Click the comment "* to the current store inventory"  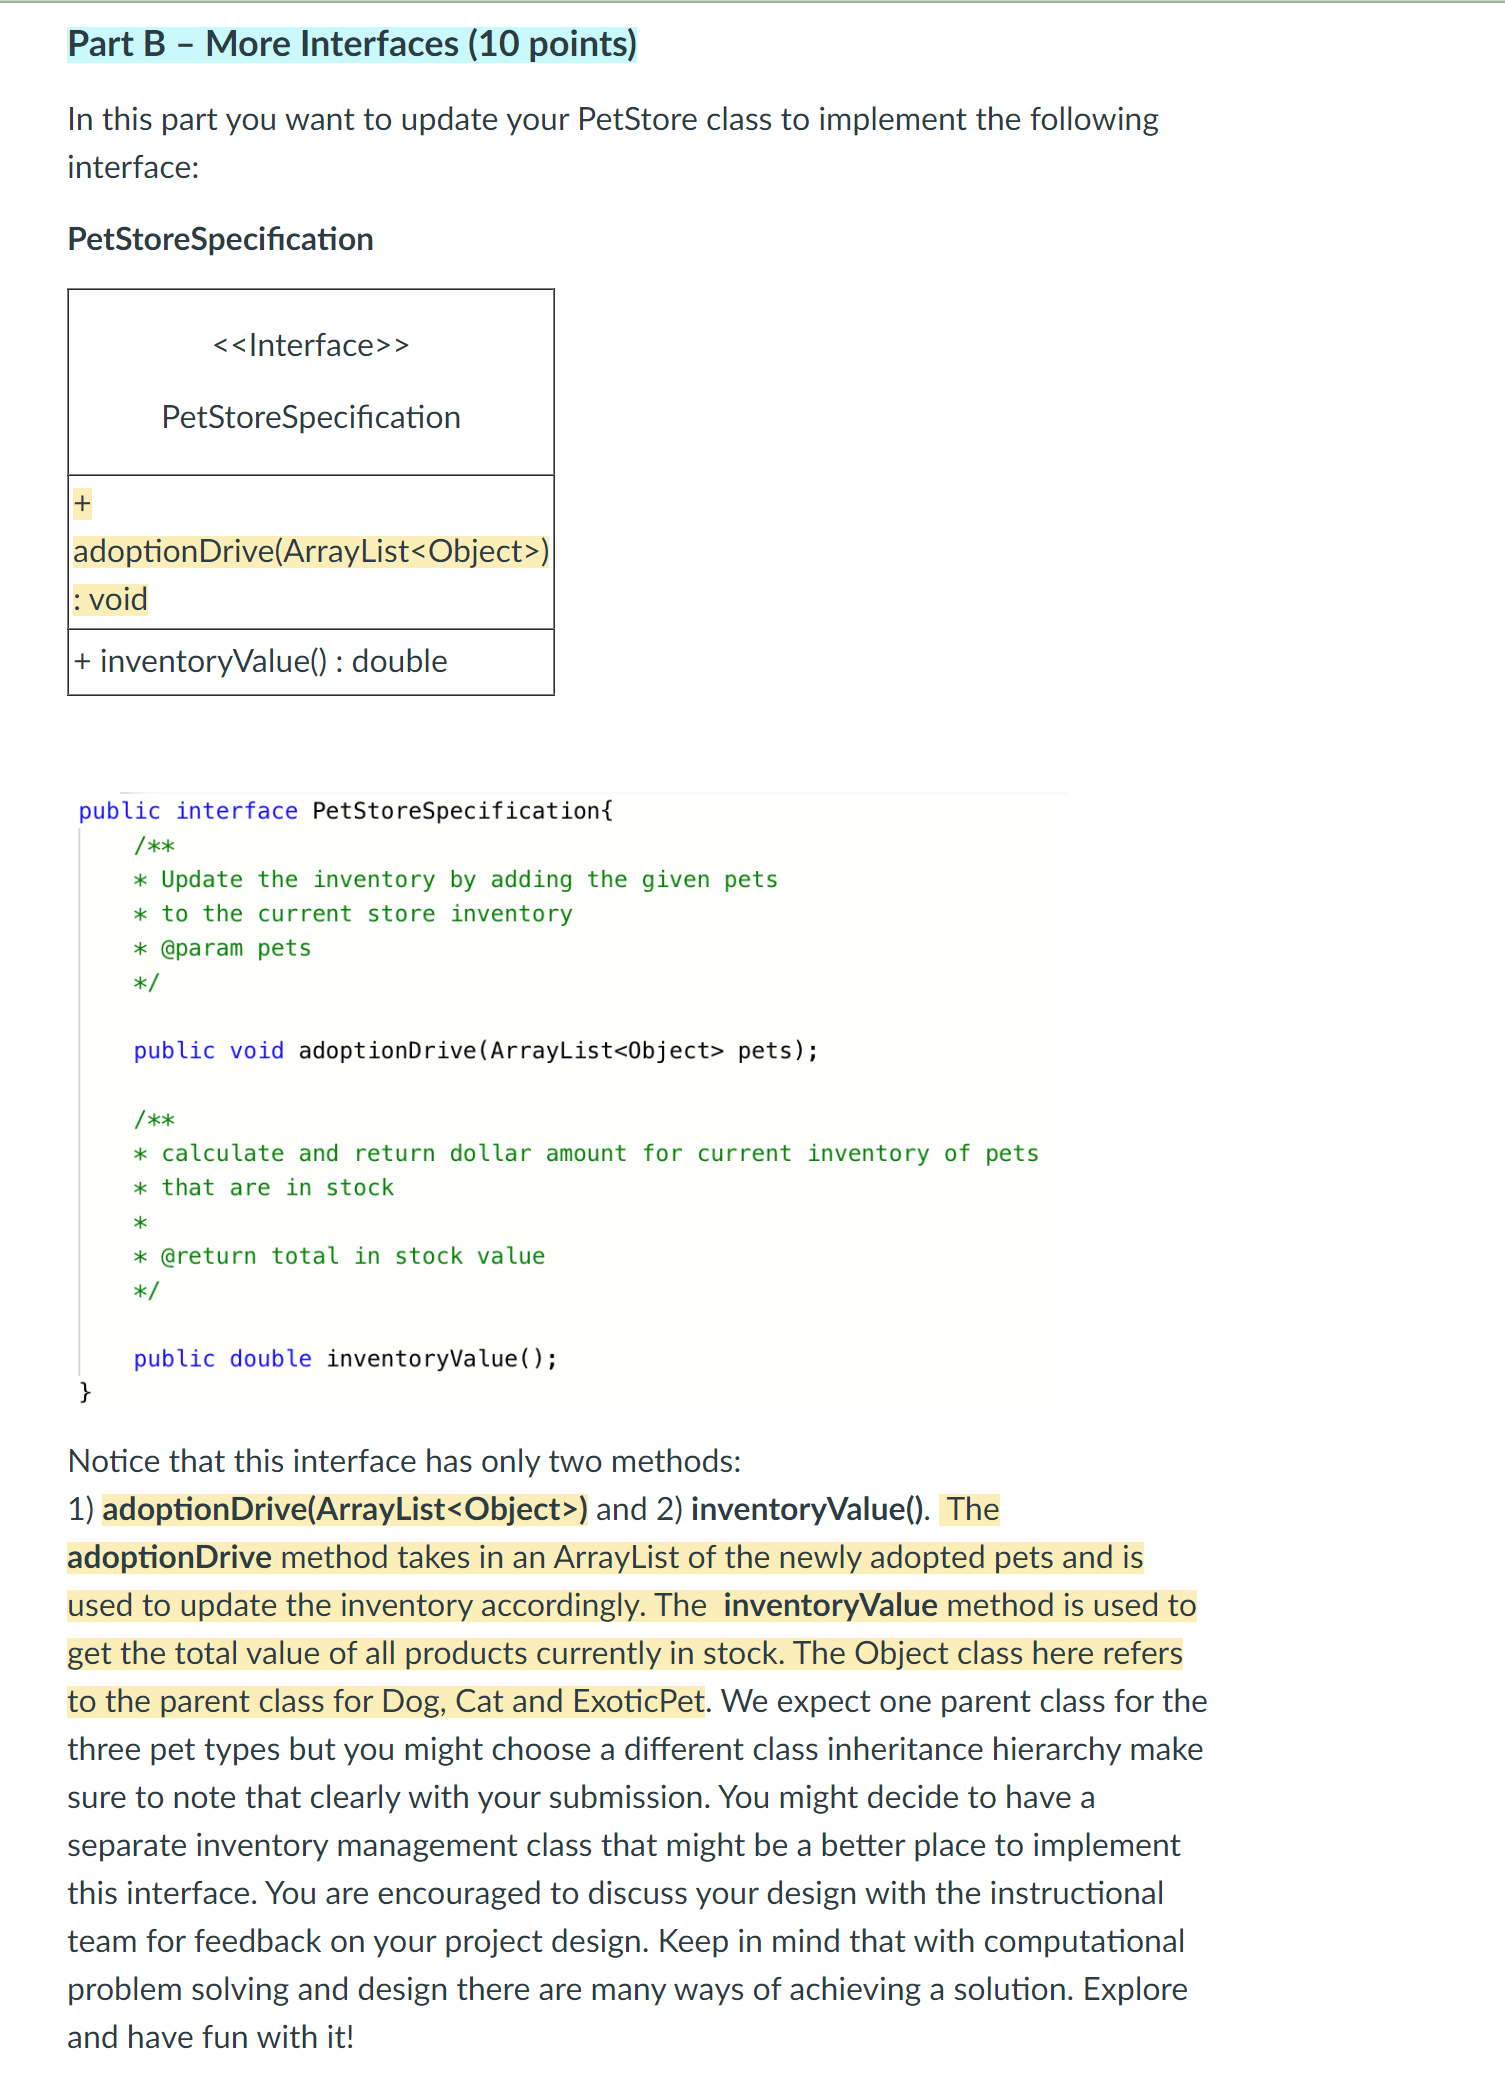(x=353, y=913)
